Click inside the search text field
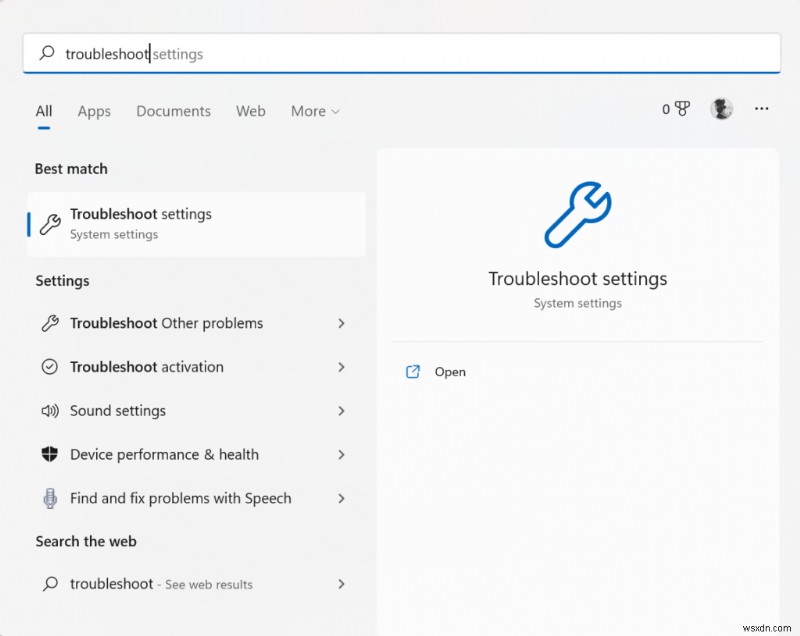 point(400,54)
